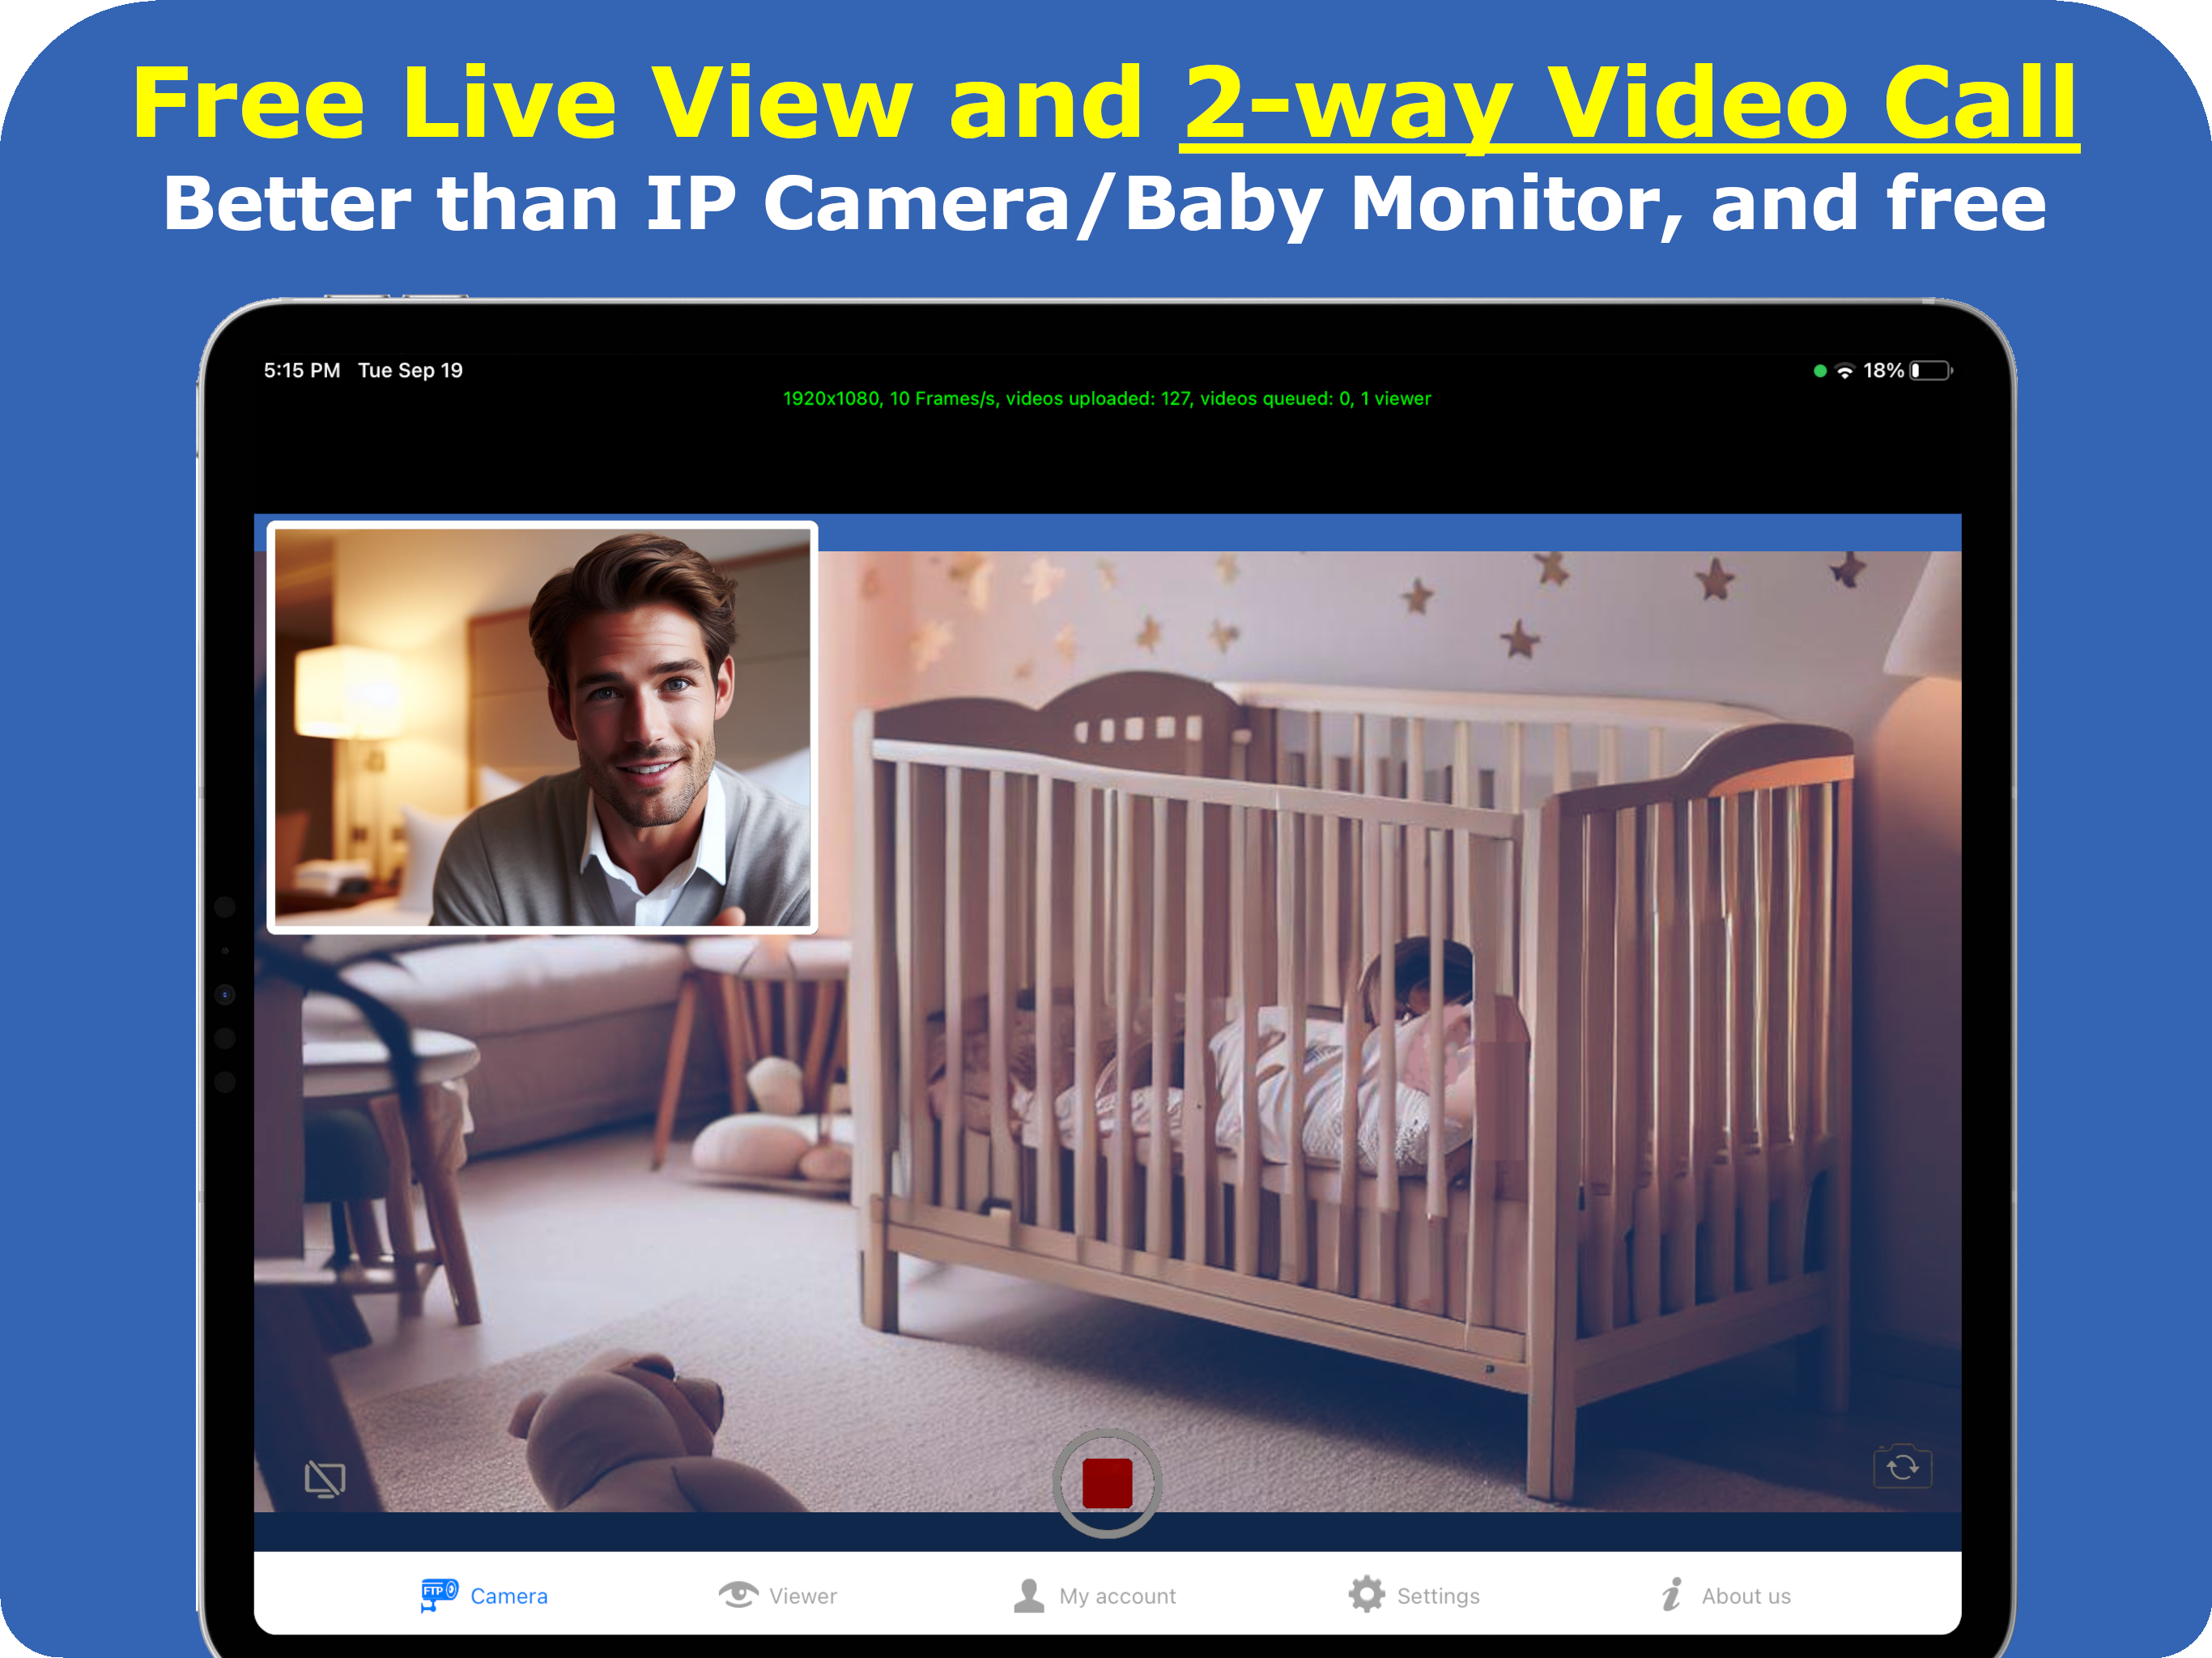Viewport: 2212px width, 1658px height.
Task: Flip to the front camera with rotate icon
Action: pos(1902,1465)
